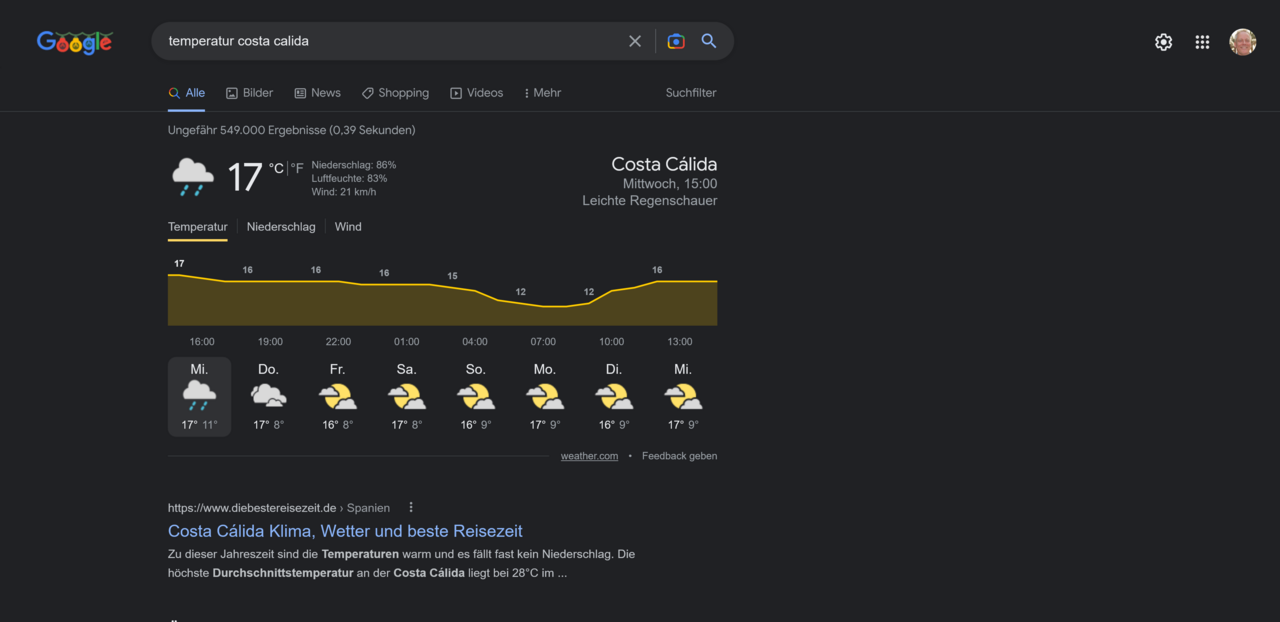The width and height of the screenshot is (1280, 622).
Task: Open the three-dot menu next to the result URL
Action: [x=410, y=507]
